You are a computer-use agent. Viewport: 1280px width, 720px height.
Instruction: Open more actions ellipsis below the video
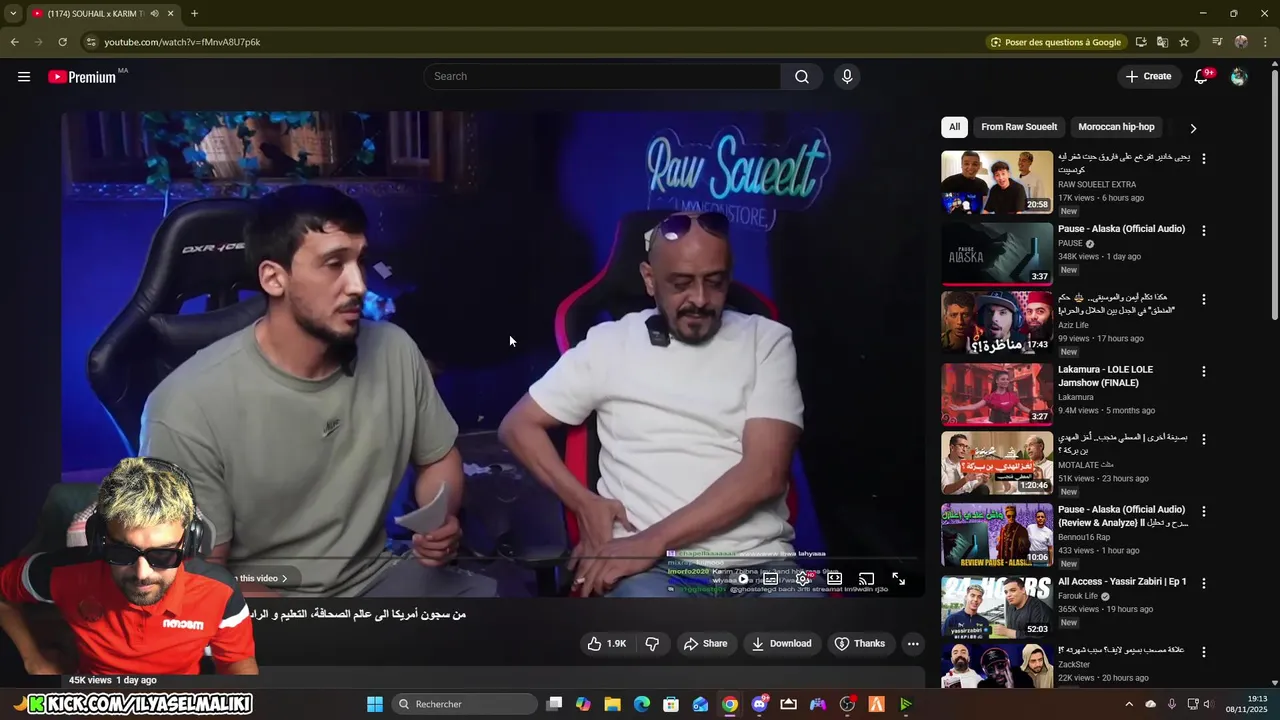[x=913, y=644]
